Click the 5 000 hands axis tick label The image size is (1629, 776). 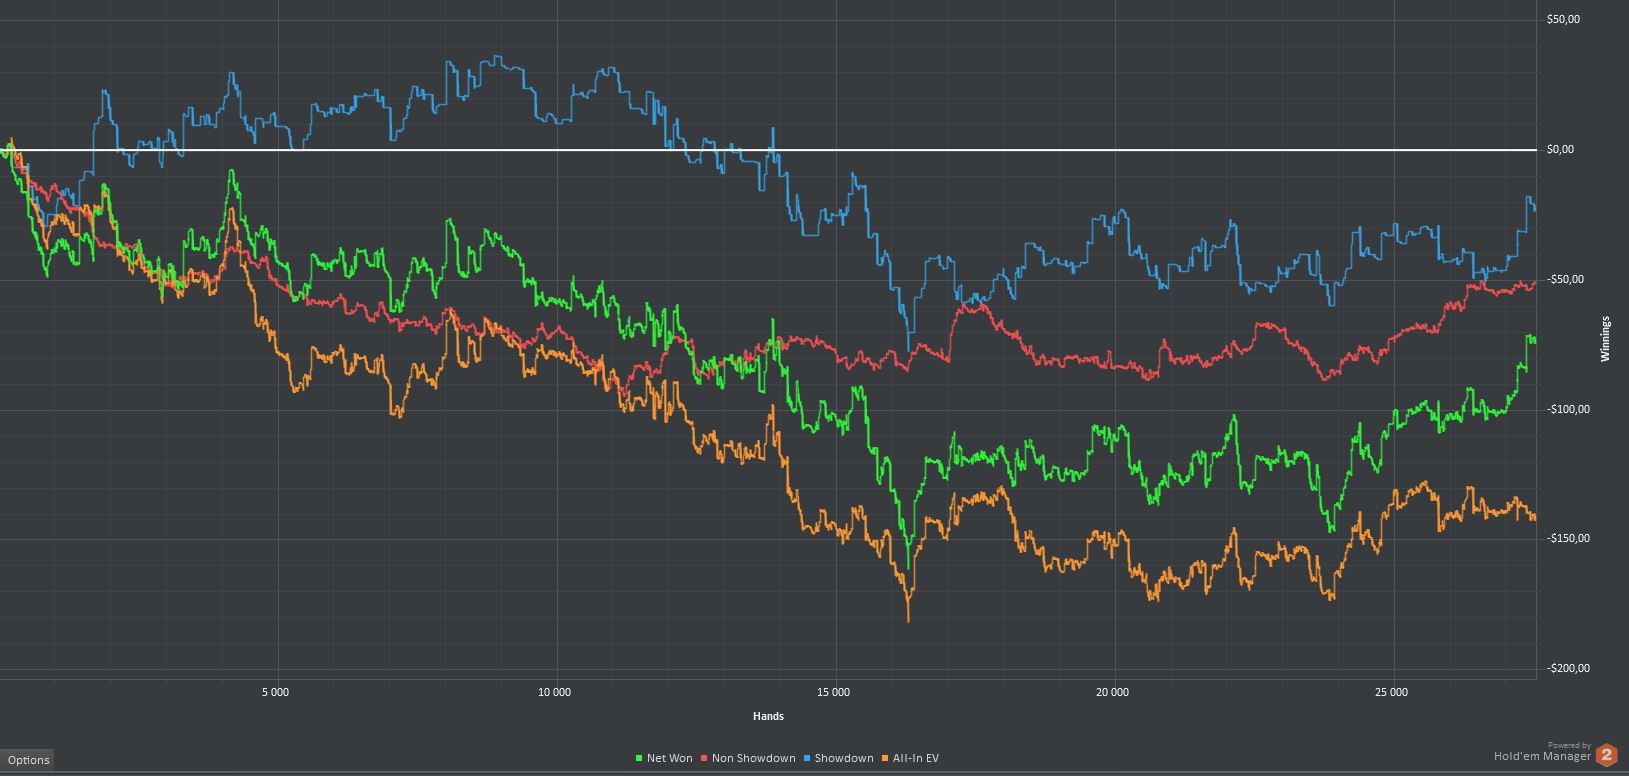point(275,692)
